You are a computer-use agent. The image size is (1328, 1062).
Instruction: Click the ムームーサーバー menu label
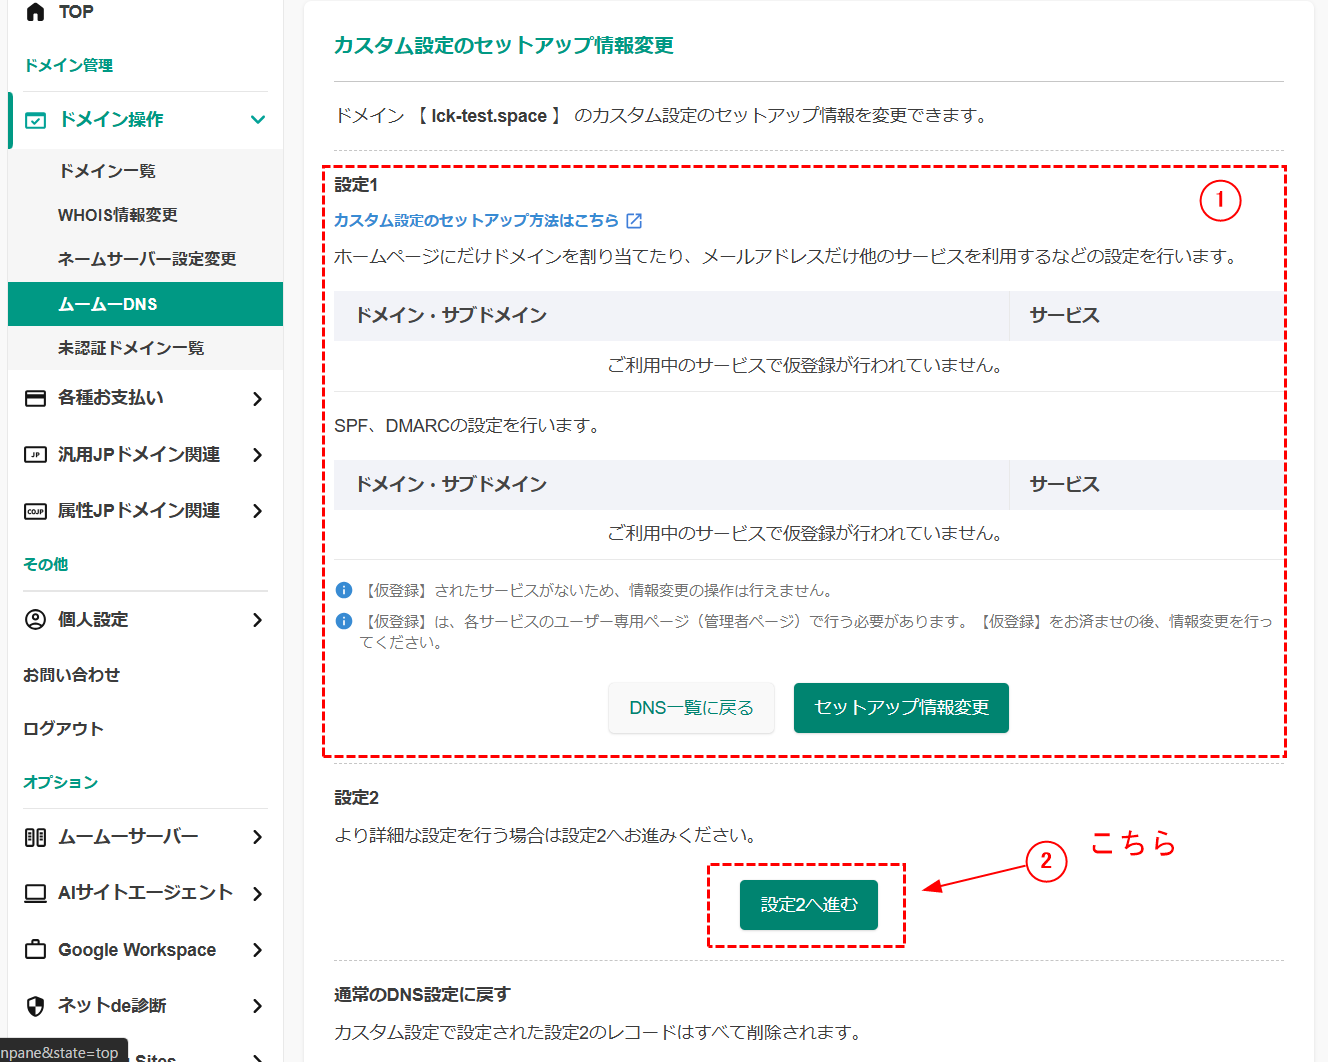(128, 837)
